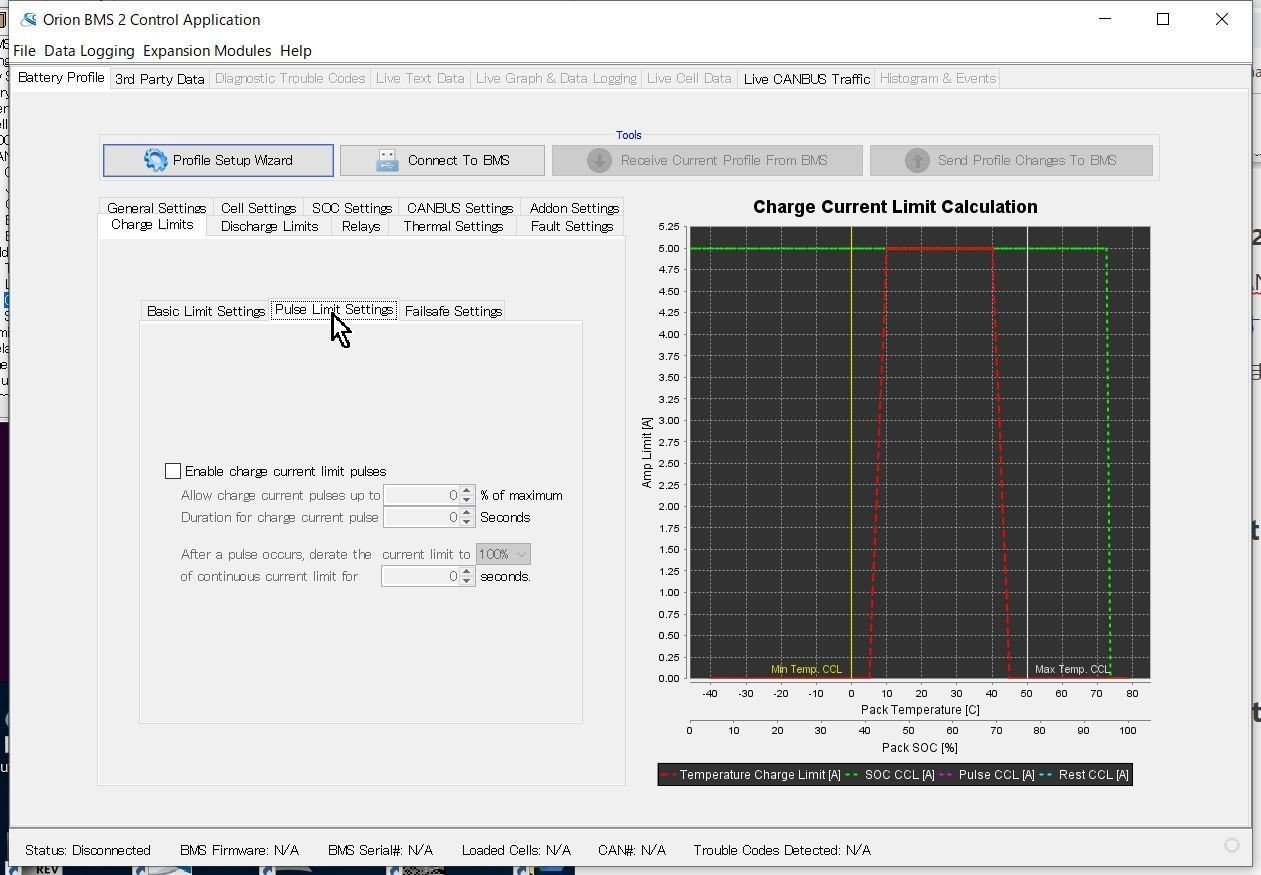Open the Discharge Limits tab
The height and width of the screenshot is (875, 1261).
(x=269, y=226)
